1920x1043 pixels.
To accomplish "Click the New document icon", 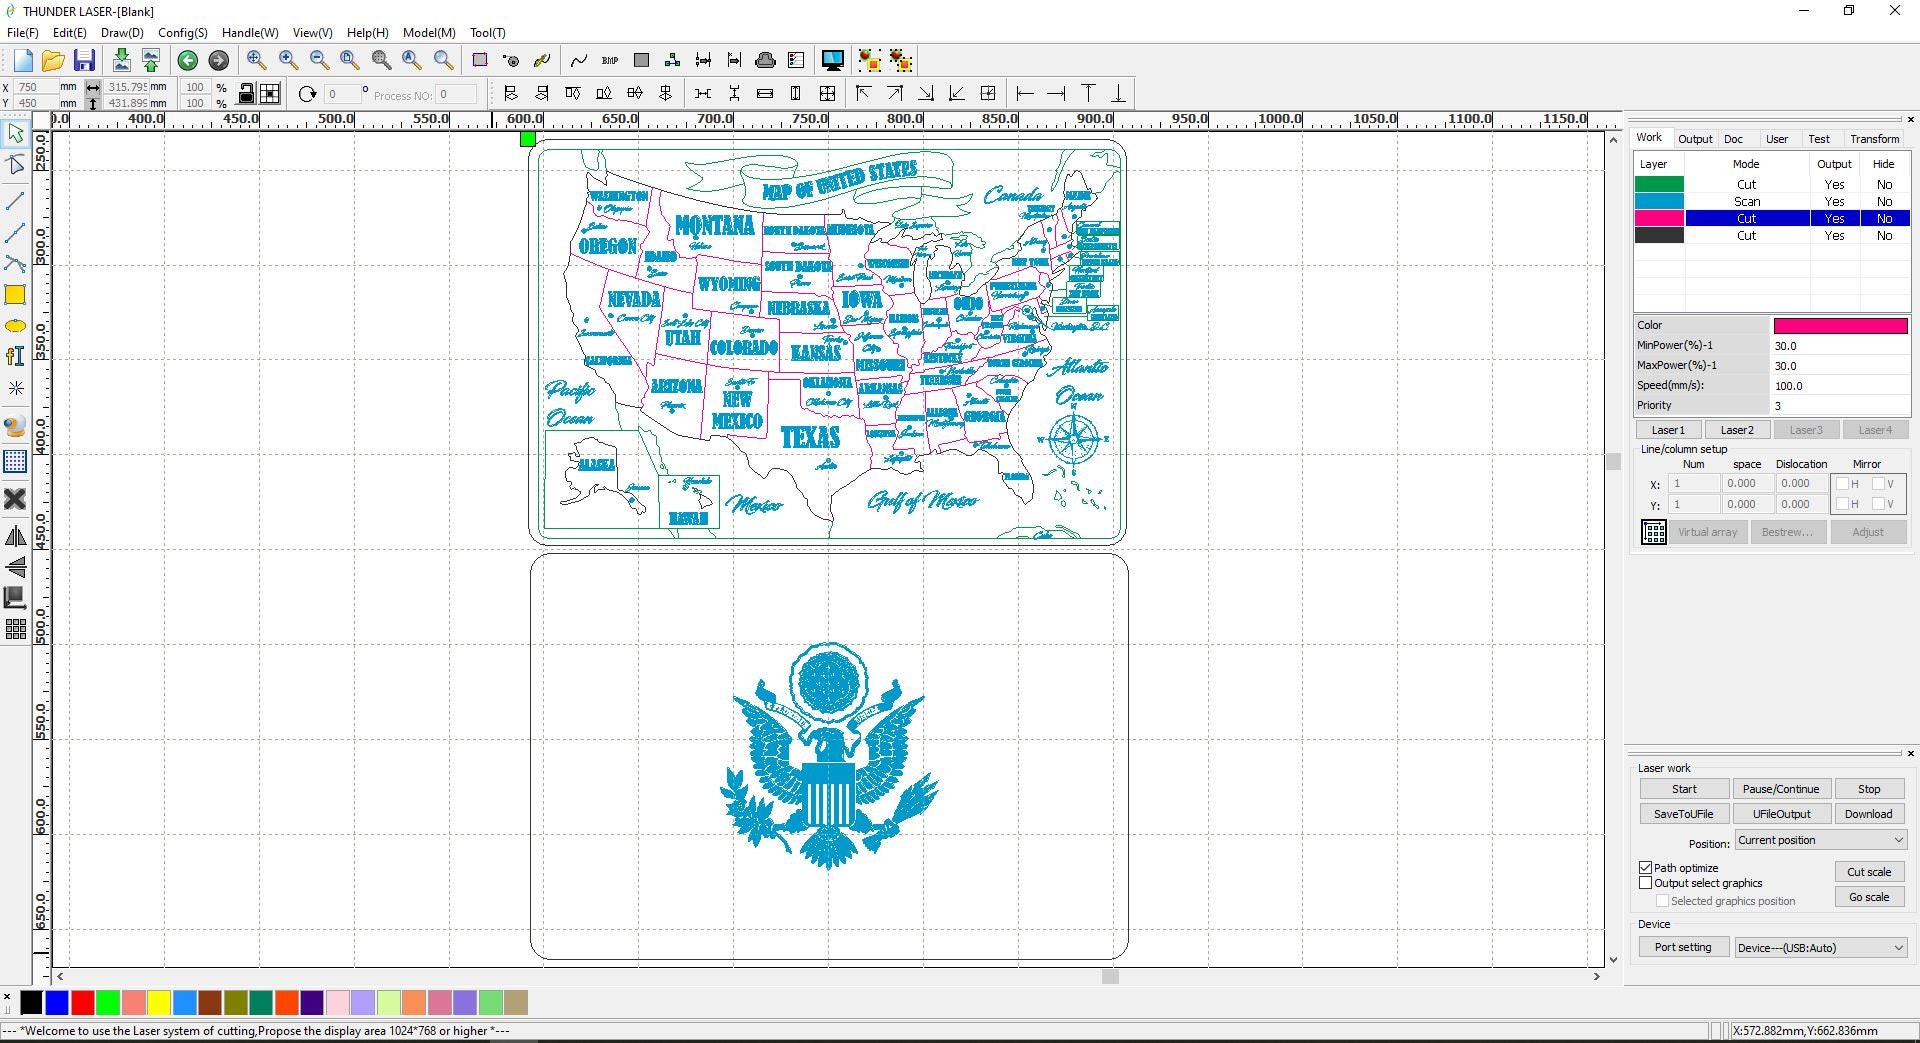I will (23, 60).
